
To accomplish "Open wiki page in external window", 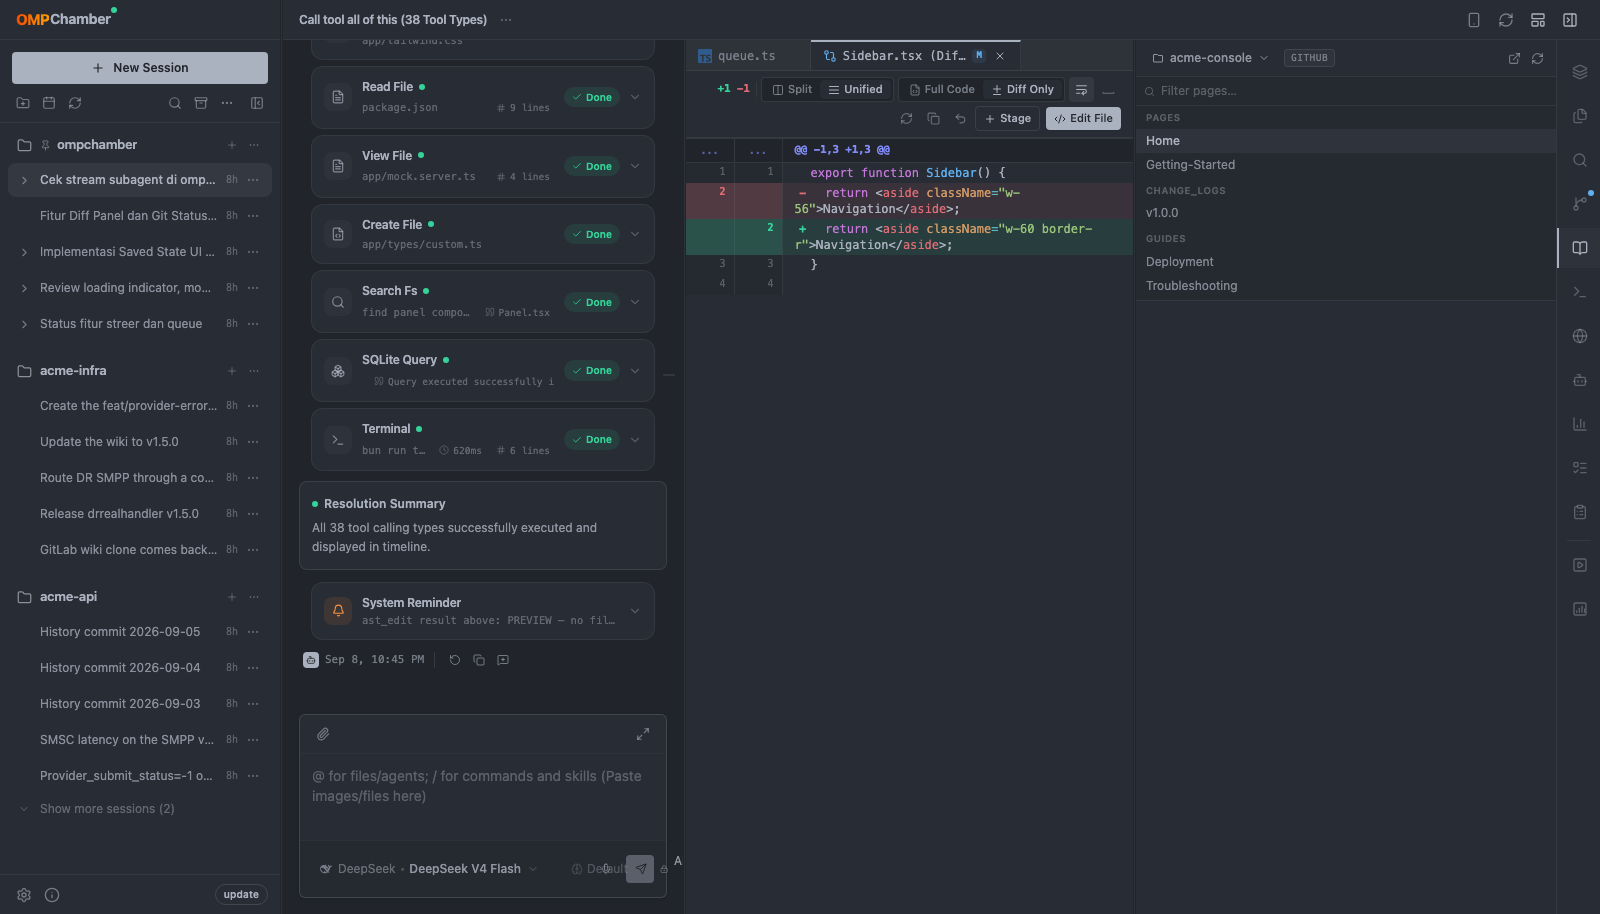I will click(1514, 58).
